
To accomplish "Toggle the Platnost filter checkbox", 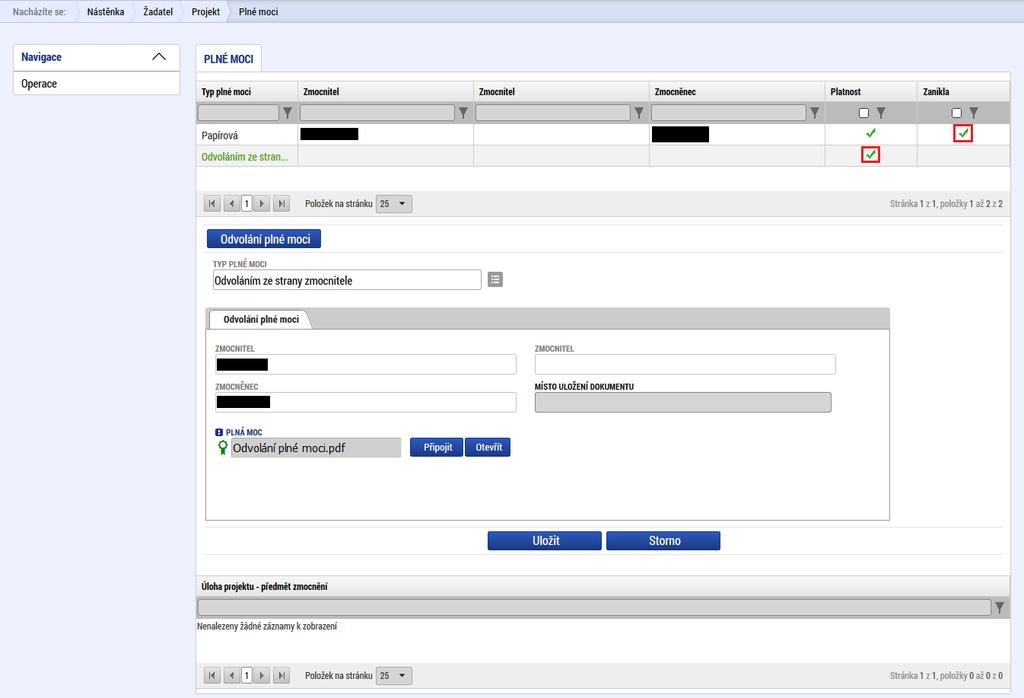I will click(x=864, y=113).
